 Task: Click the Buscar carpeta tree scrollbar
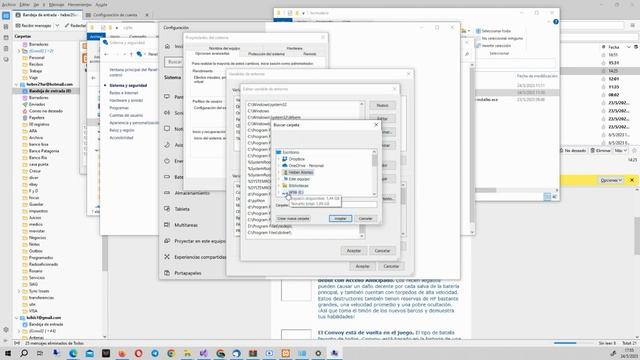point(374,172)
